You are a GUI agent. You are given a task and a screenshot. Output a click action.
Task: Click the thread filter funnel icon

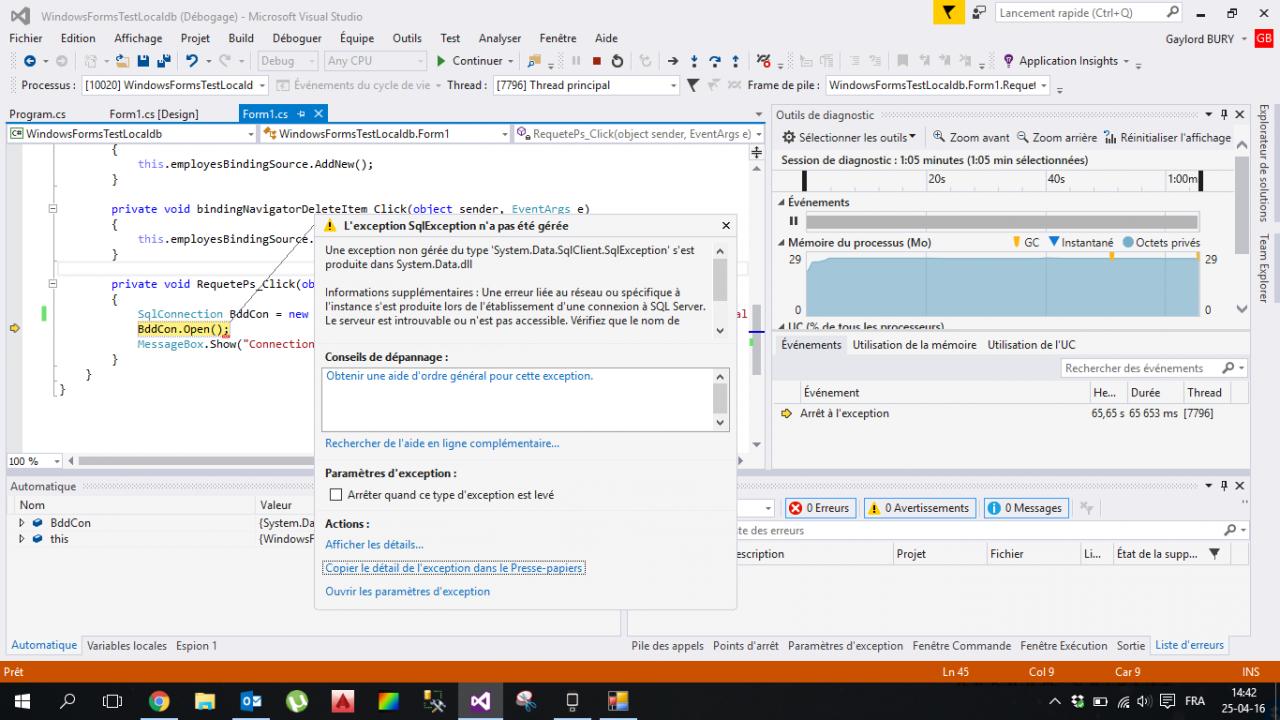point(692,85)
